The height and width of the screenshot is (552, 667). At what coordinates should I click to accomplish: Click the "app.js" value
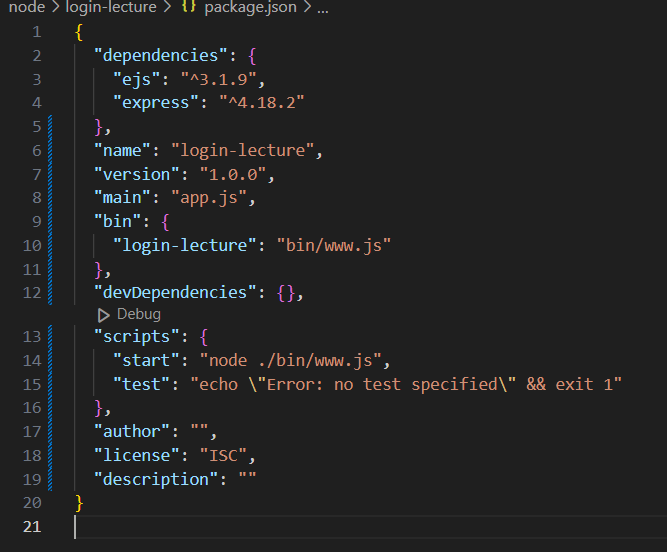tap(209, 198)
